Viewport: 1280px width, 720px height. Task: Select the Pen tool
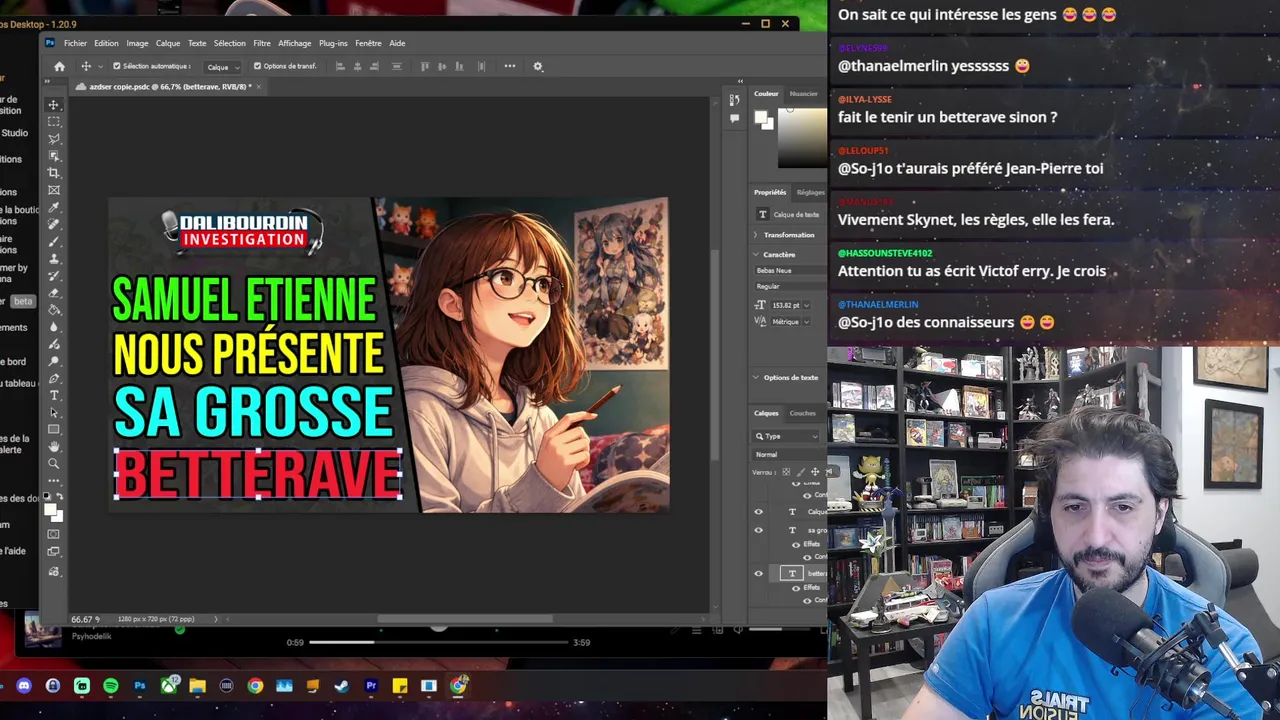tap(54, 378)
